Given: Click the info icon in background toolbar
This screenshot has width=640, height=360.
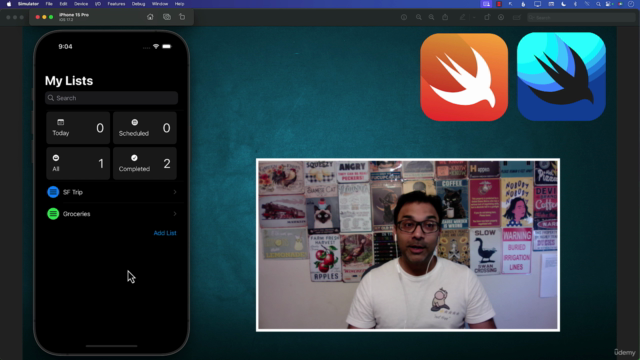Looking at the screenshot, I should (x=404, y=18).
